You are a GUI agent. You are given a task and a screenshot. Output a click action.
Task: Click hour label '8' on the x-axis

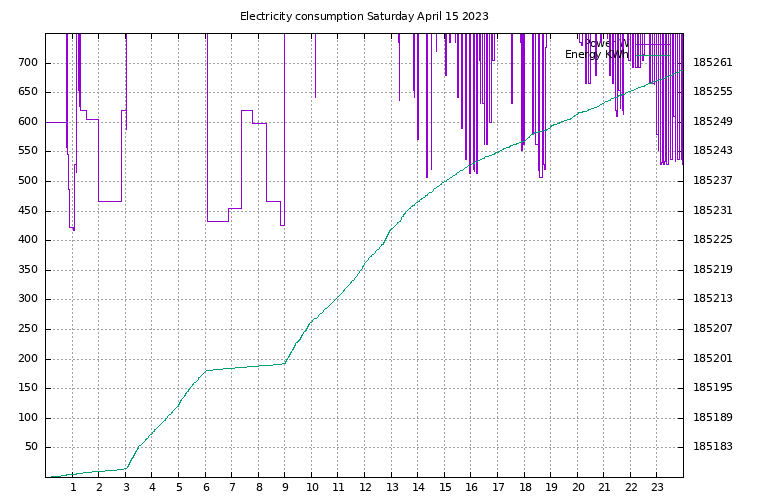pos(259,487)
